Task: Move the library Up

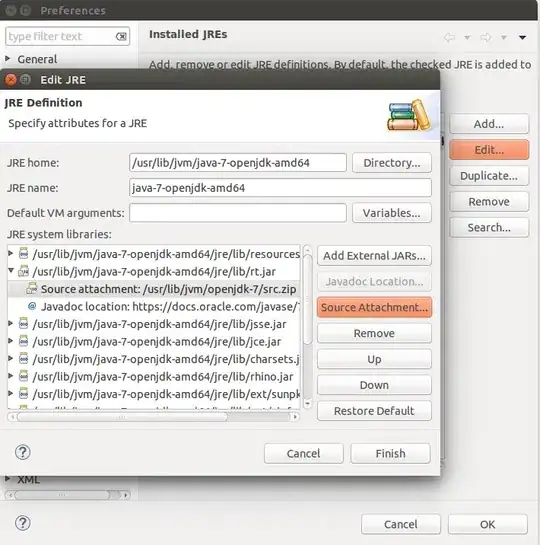Action: pos(374,359)
